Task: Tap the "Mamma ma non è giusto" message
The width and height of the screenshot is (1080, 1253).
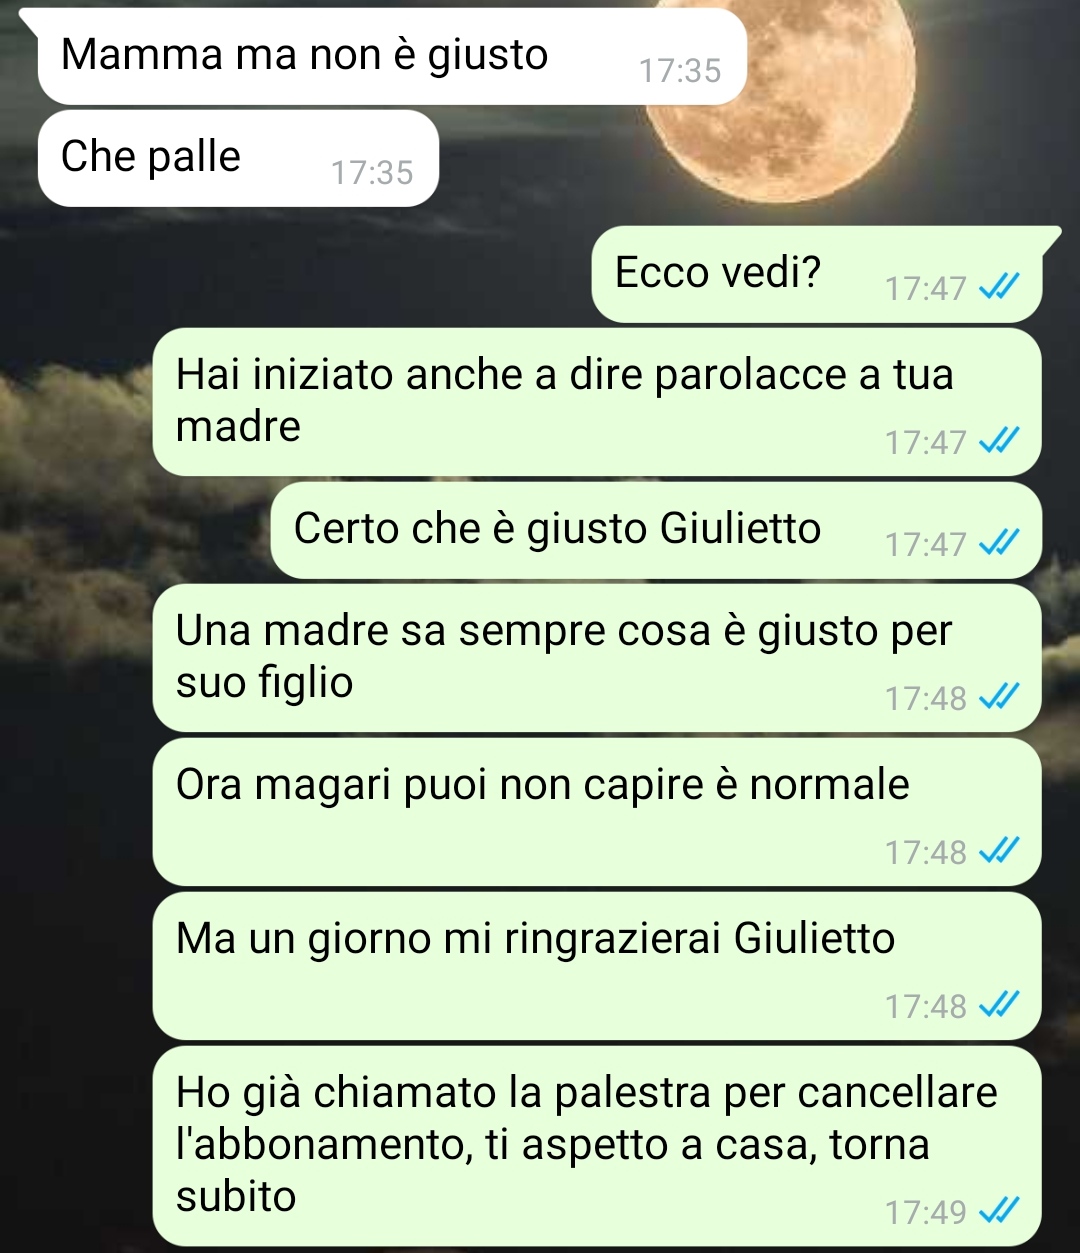Action: click(x=392, y=57)
